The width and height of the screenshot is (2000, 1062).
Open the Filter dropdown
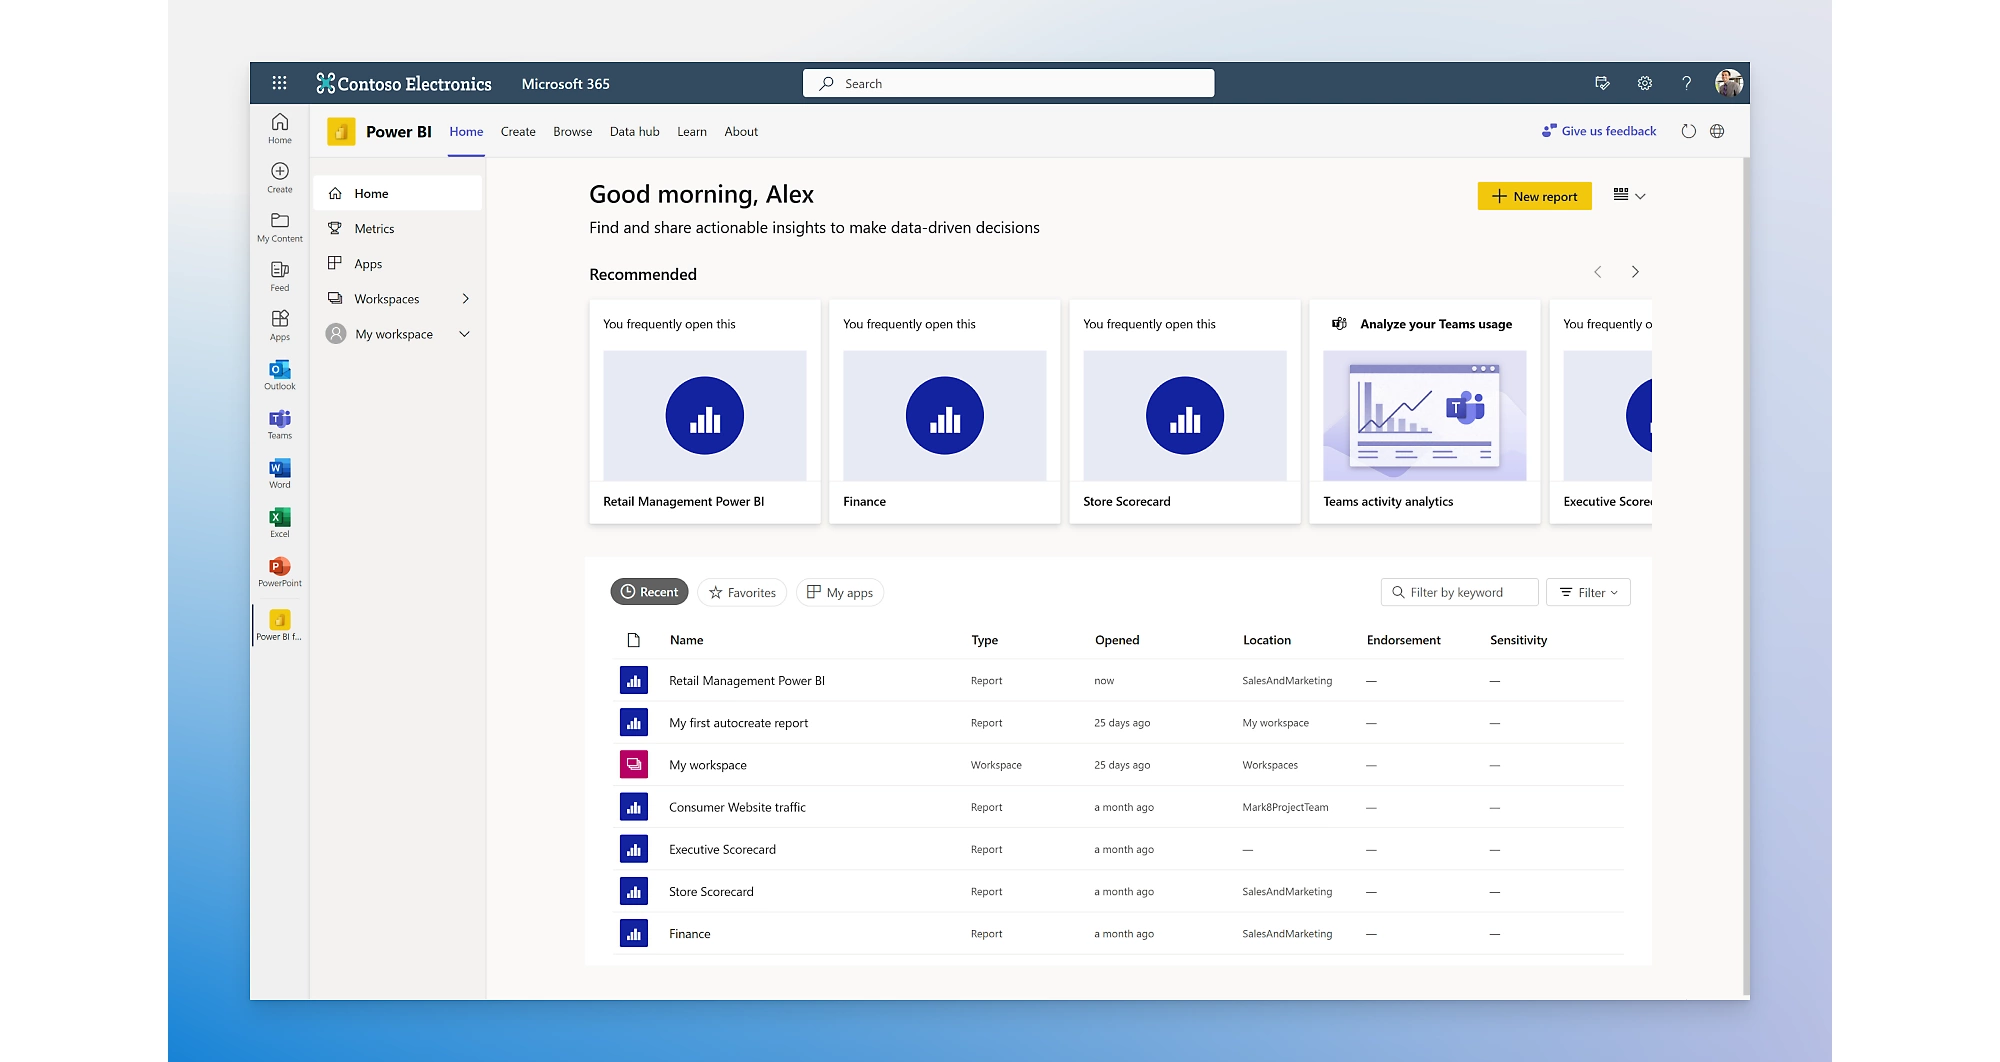click(x=1588, y=592)
